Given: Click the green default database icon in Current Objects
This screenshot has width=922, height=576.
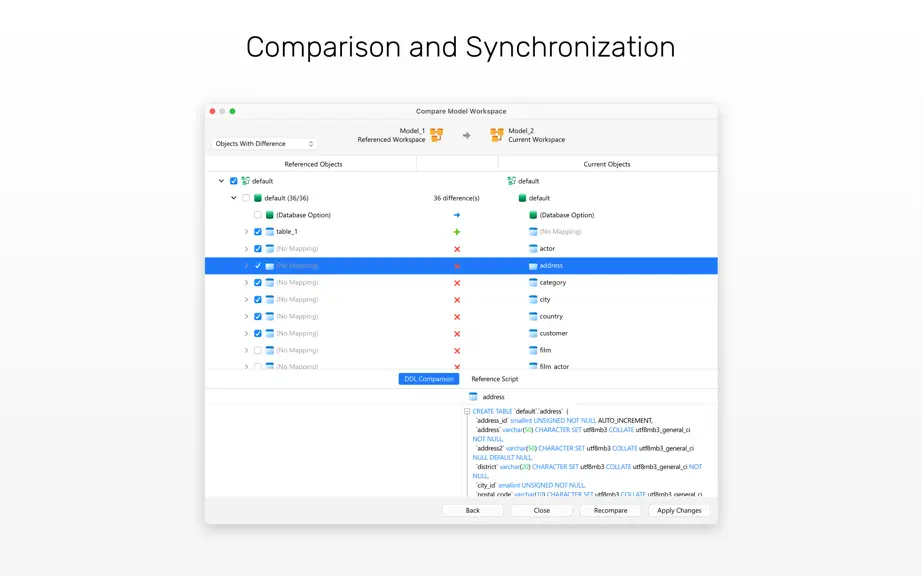Looking at the screenshot, I should pyautogui.click(x=522, y=198).
